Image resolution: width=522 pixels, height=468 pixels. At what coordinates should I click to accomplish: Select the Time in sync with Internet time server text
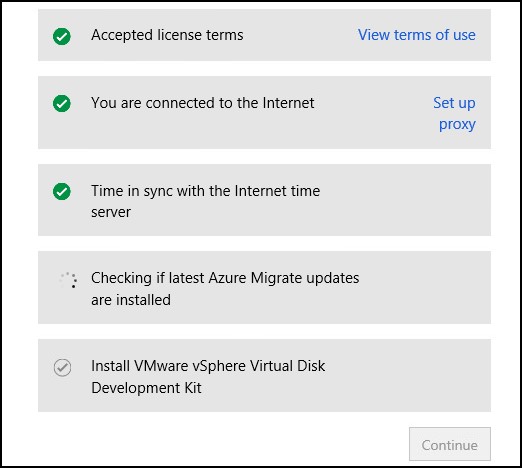tap(205, 201)
